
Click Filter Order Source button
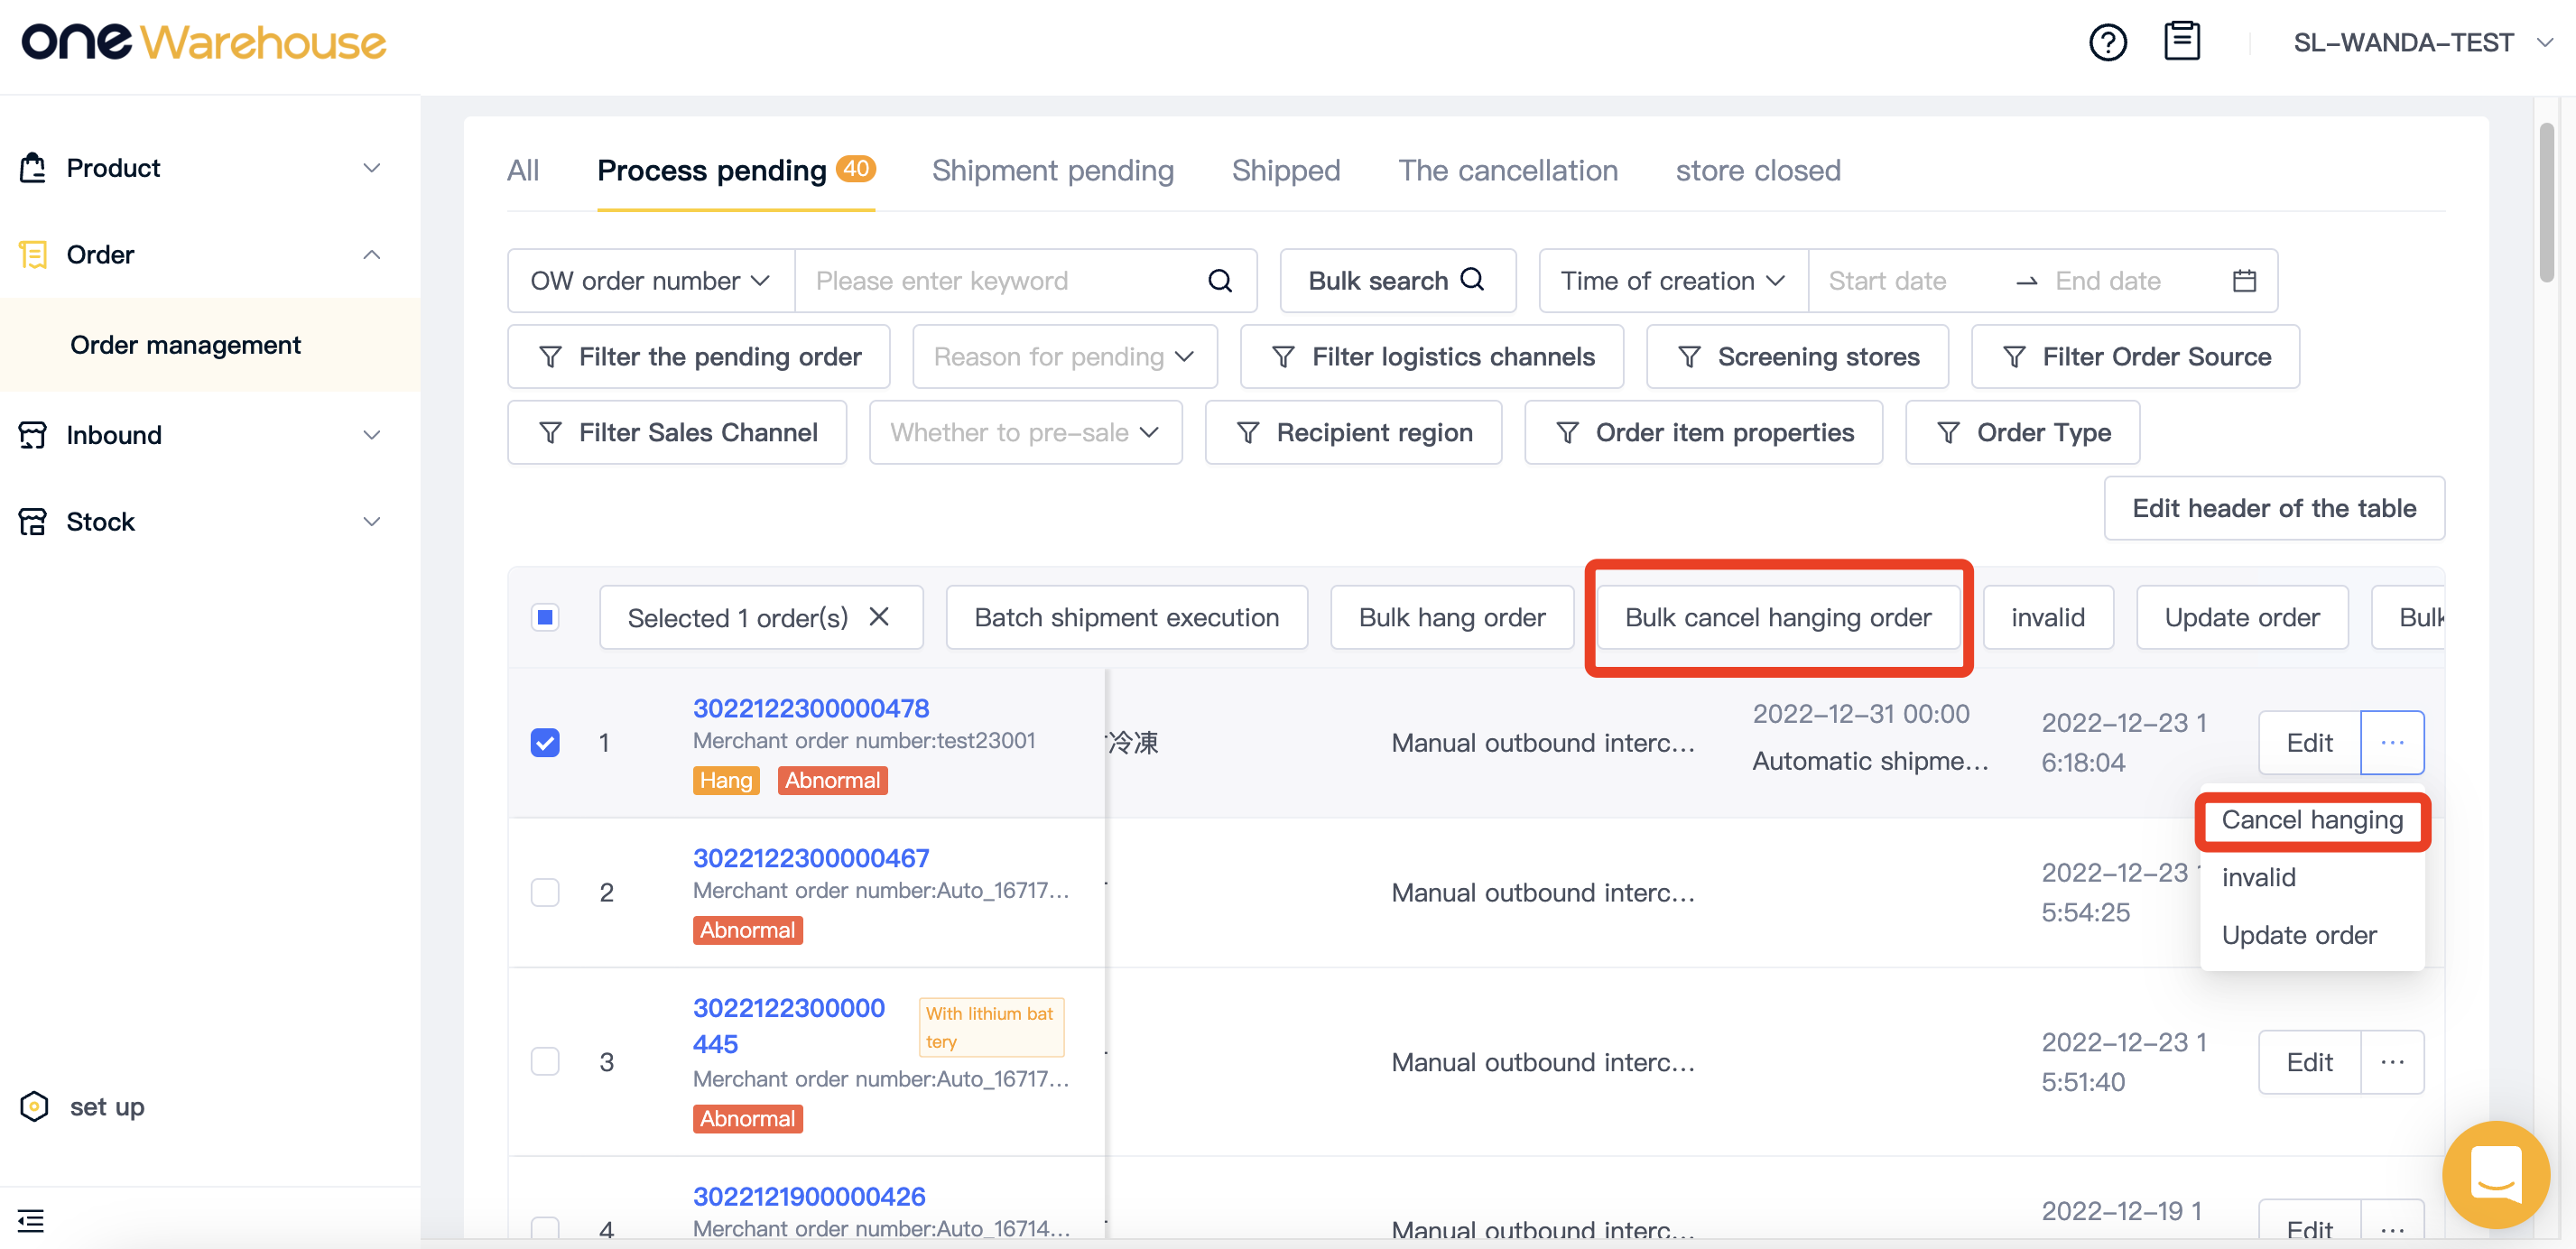(2135, 357)
